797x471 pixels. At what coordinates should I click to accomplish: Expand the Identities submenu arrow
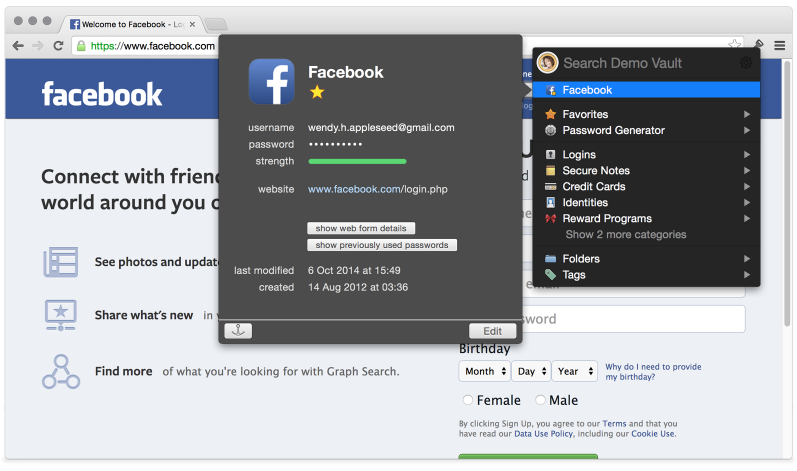[x=747, y=202]
